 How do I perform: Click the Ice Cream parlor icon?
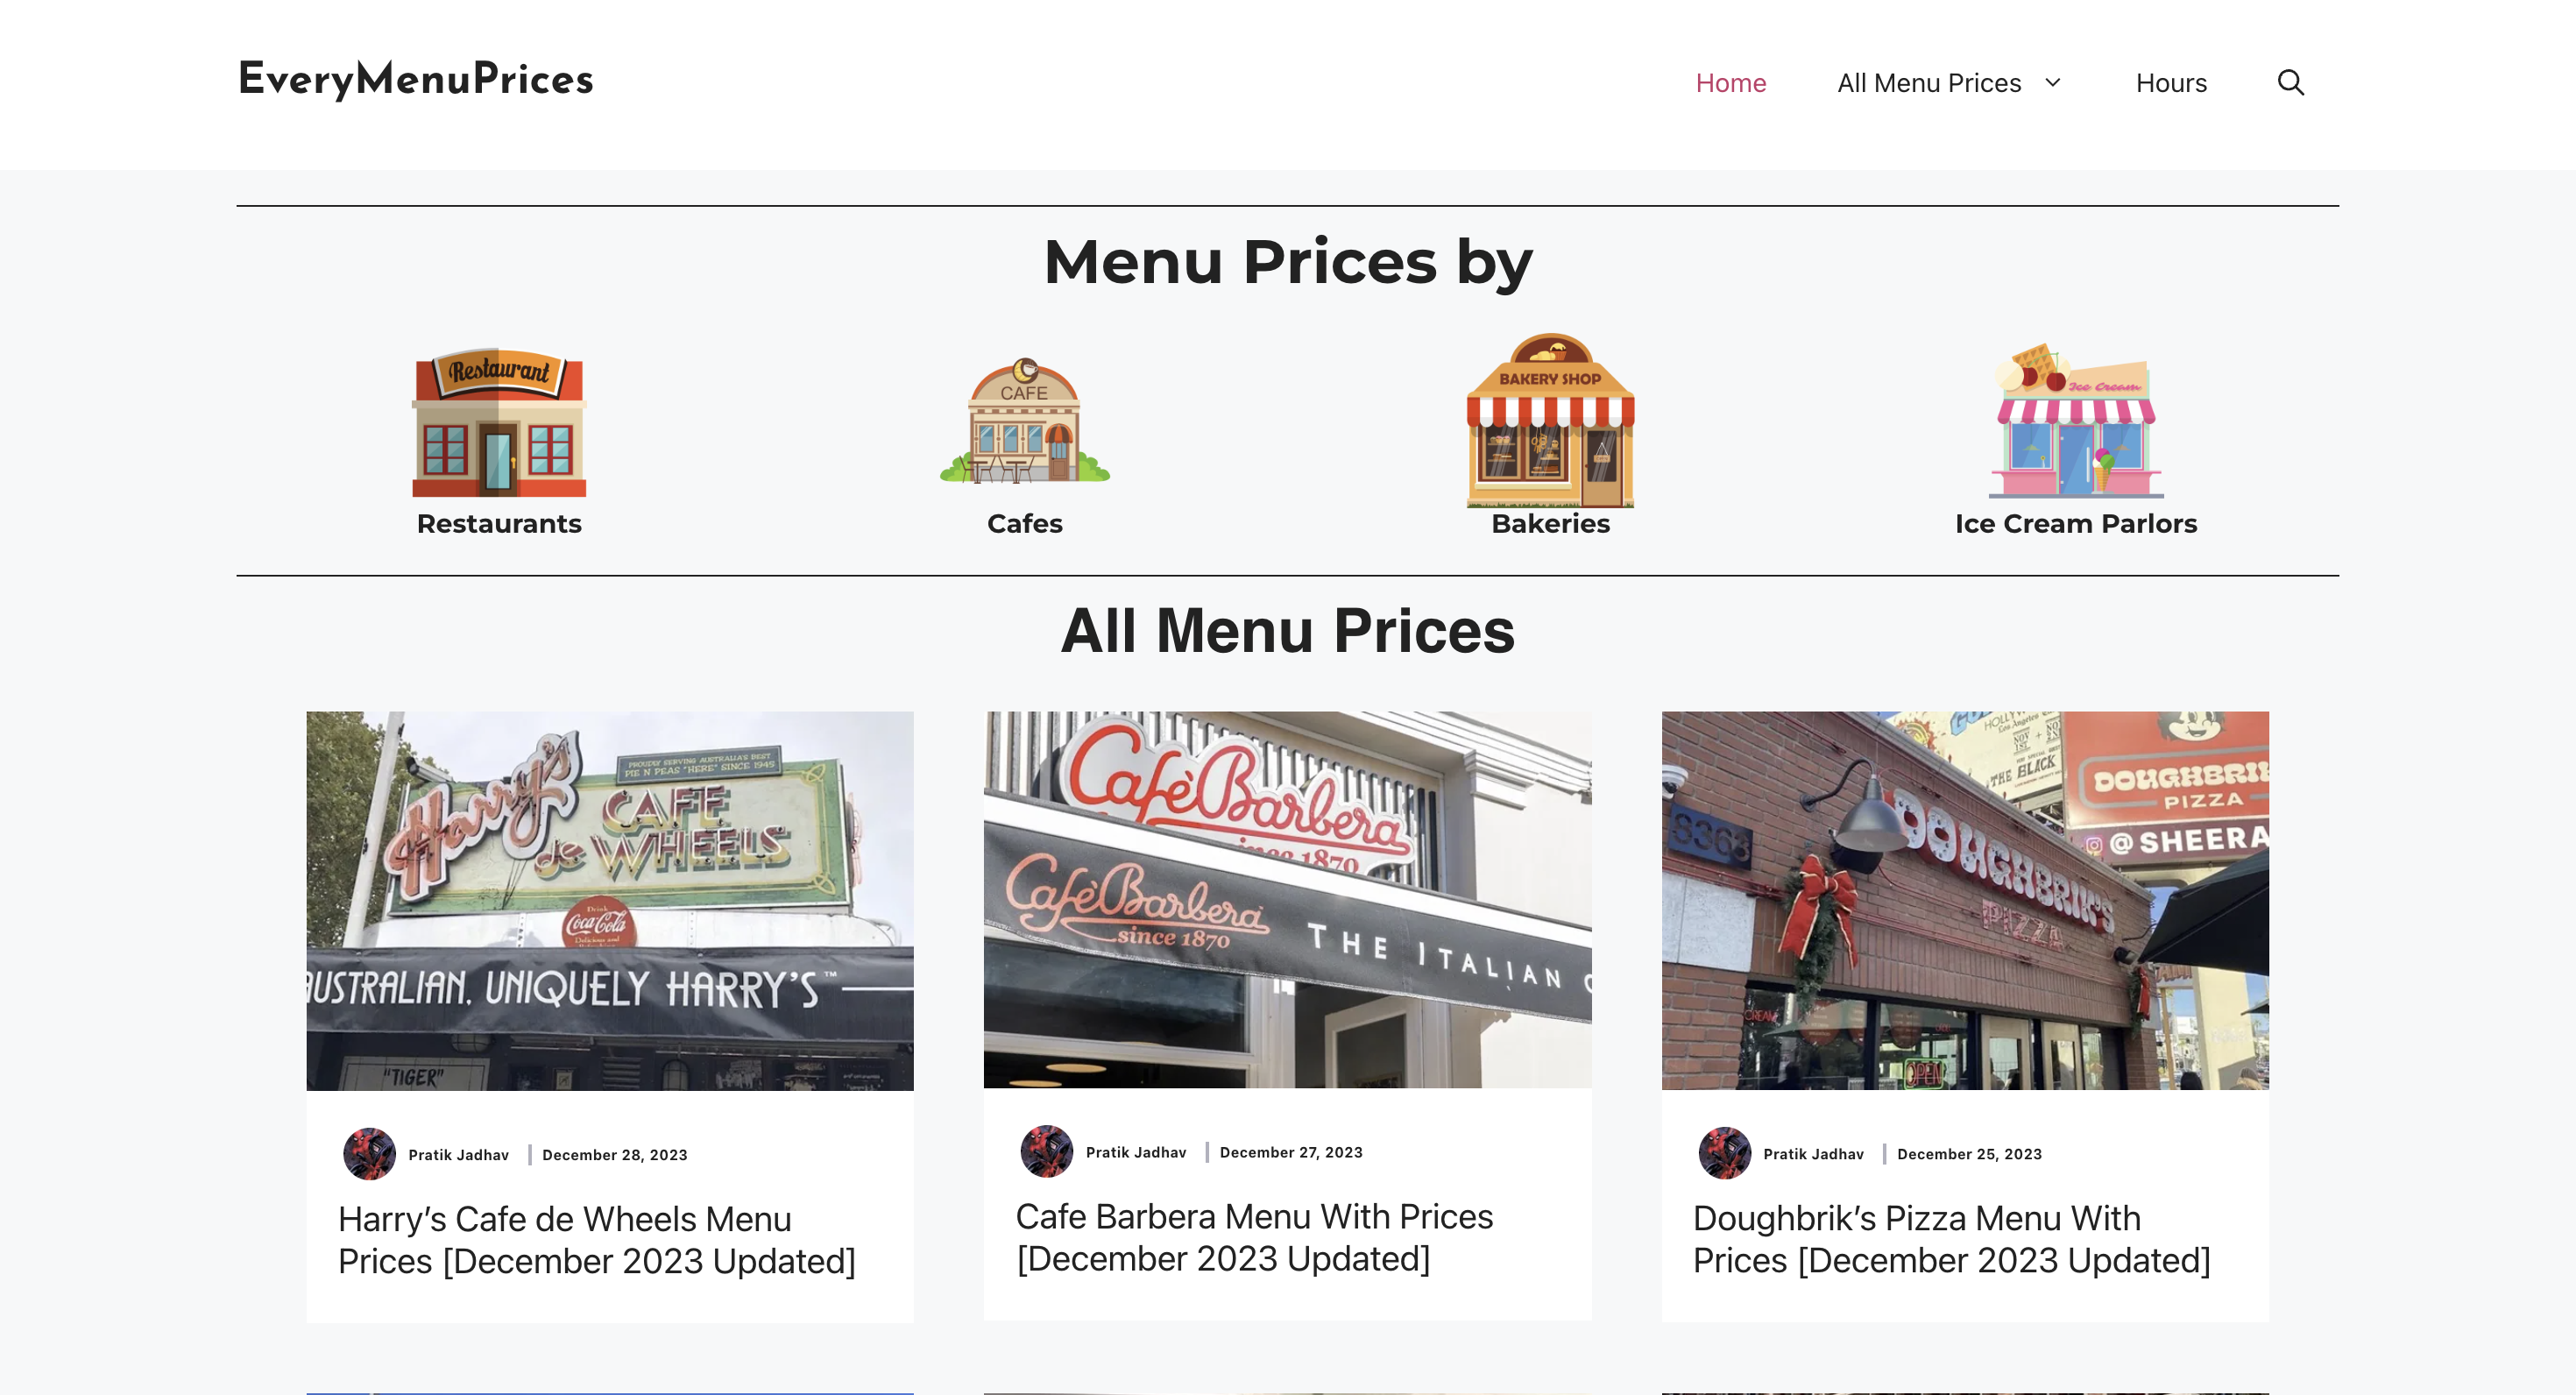[2076, 421]
